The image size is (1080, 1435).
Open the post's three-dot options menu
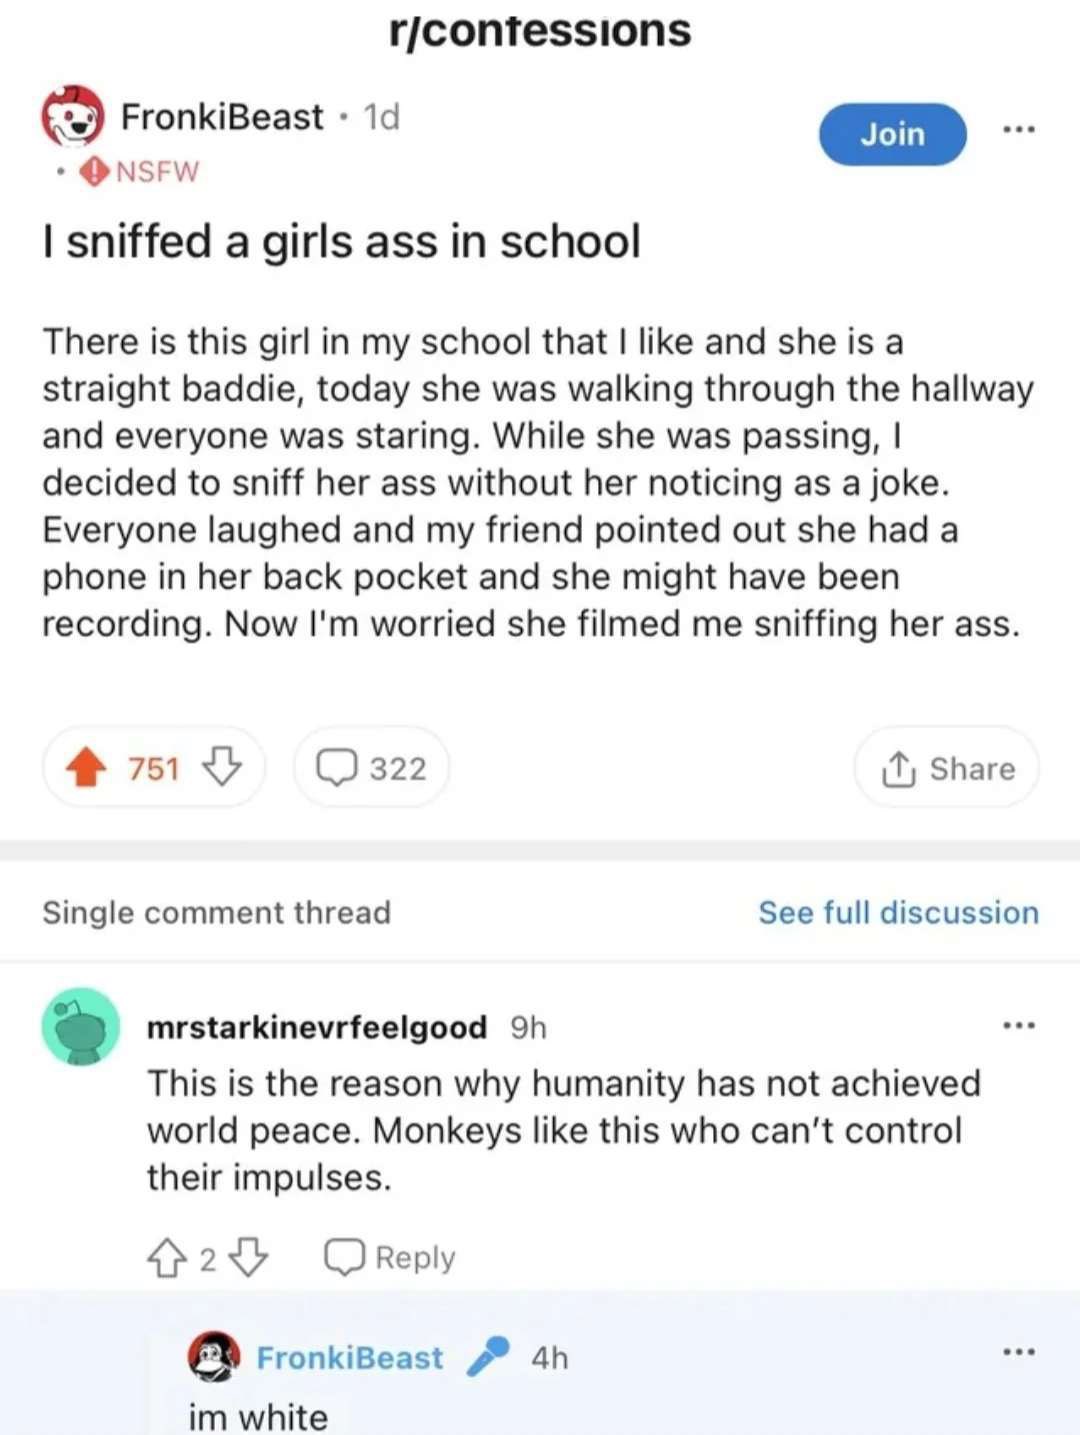(x=1019, y=130)
